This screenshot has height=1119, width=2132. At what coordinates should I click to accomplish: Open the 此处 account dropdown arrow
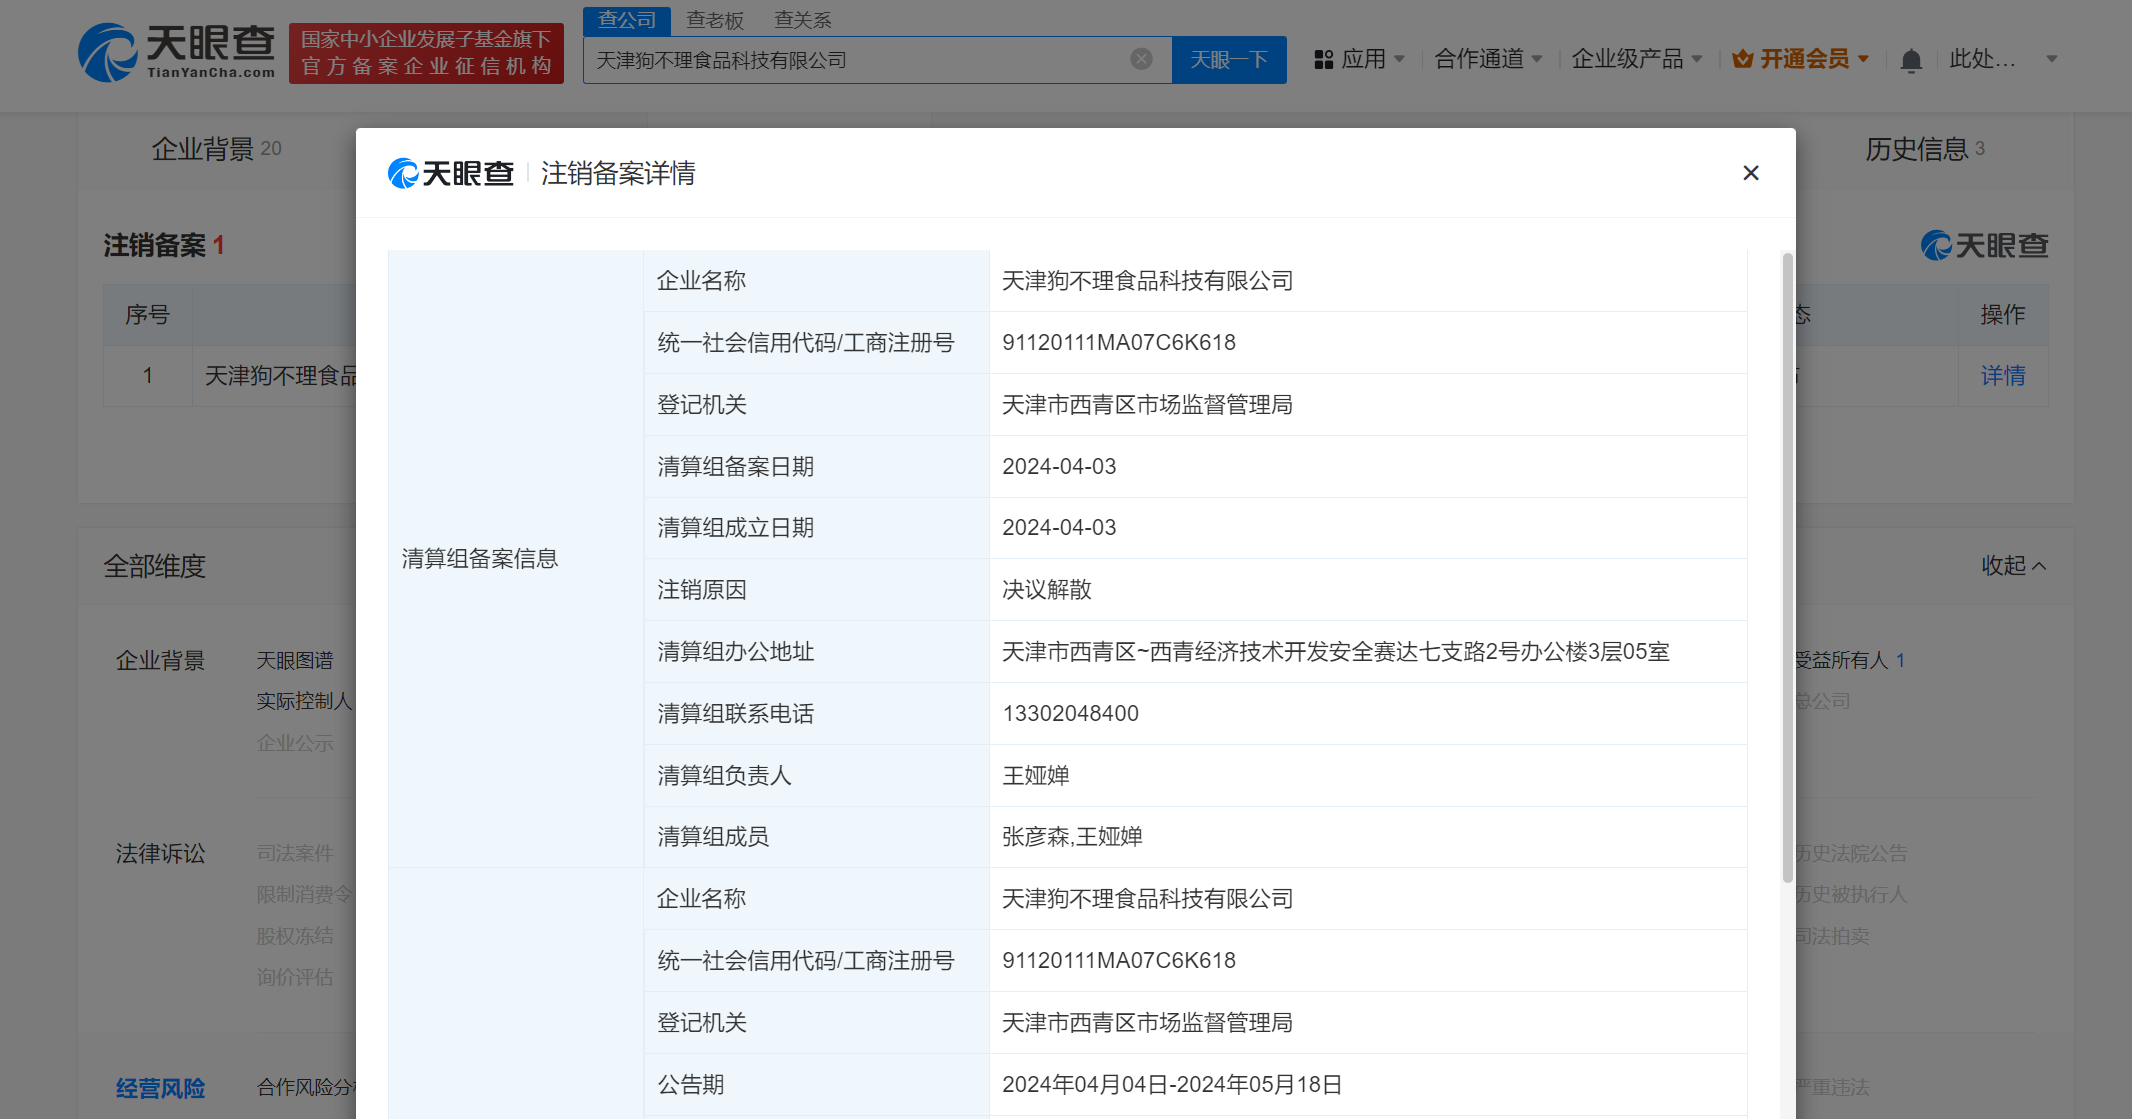coord(2051,59)
